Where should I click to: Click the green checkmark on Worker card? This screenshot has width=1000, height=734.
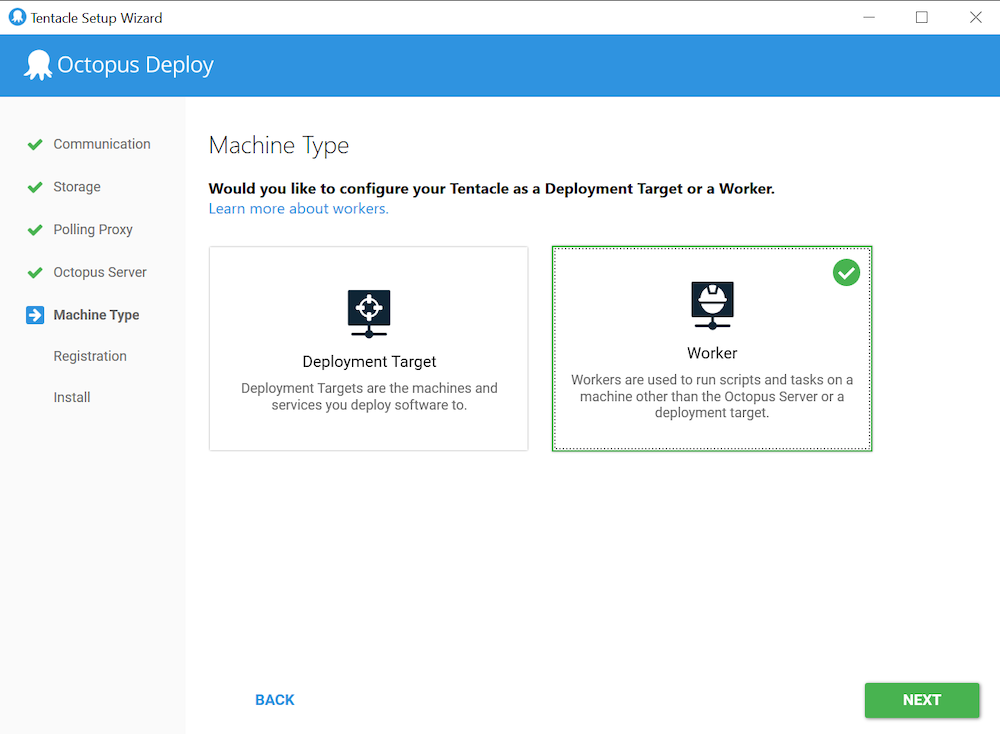(x=846, y=272)
